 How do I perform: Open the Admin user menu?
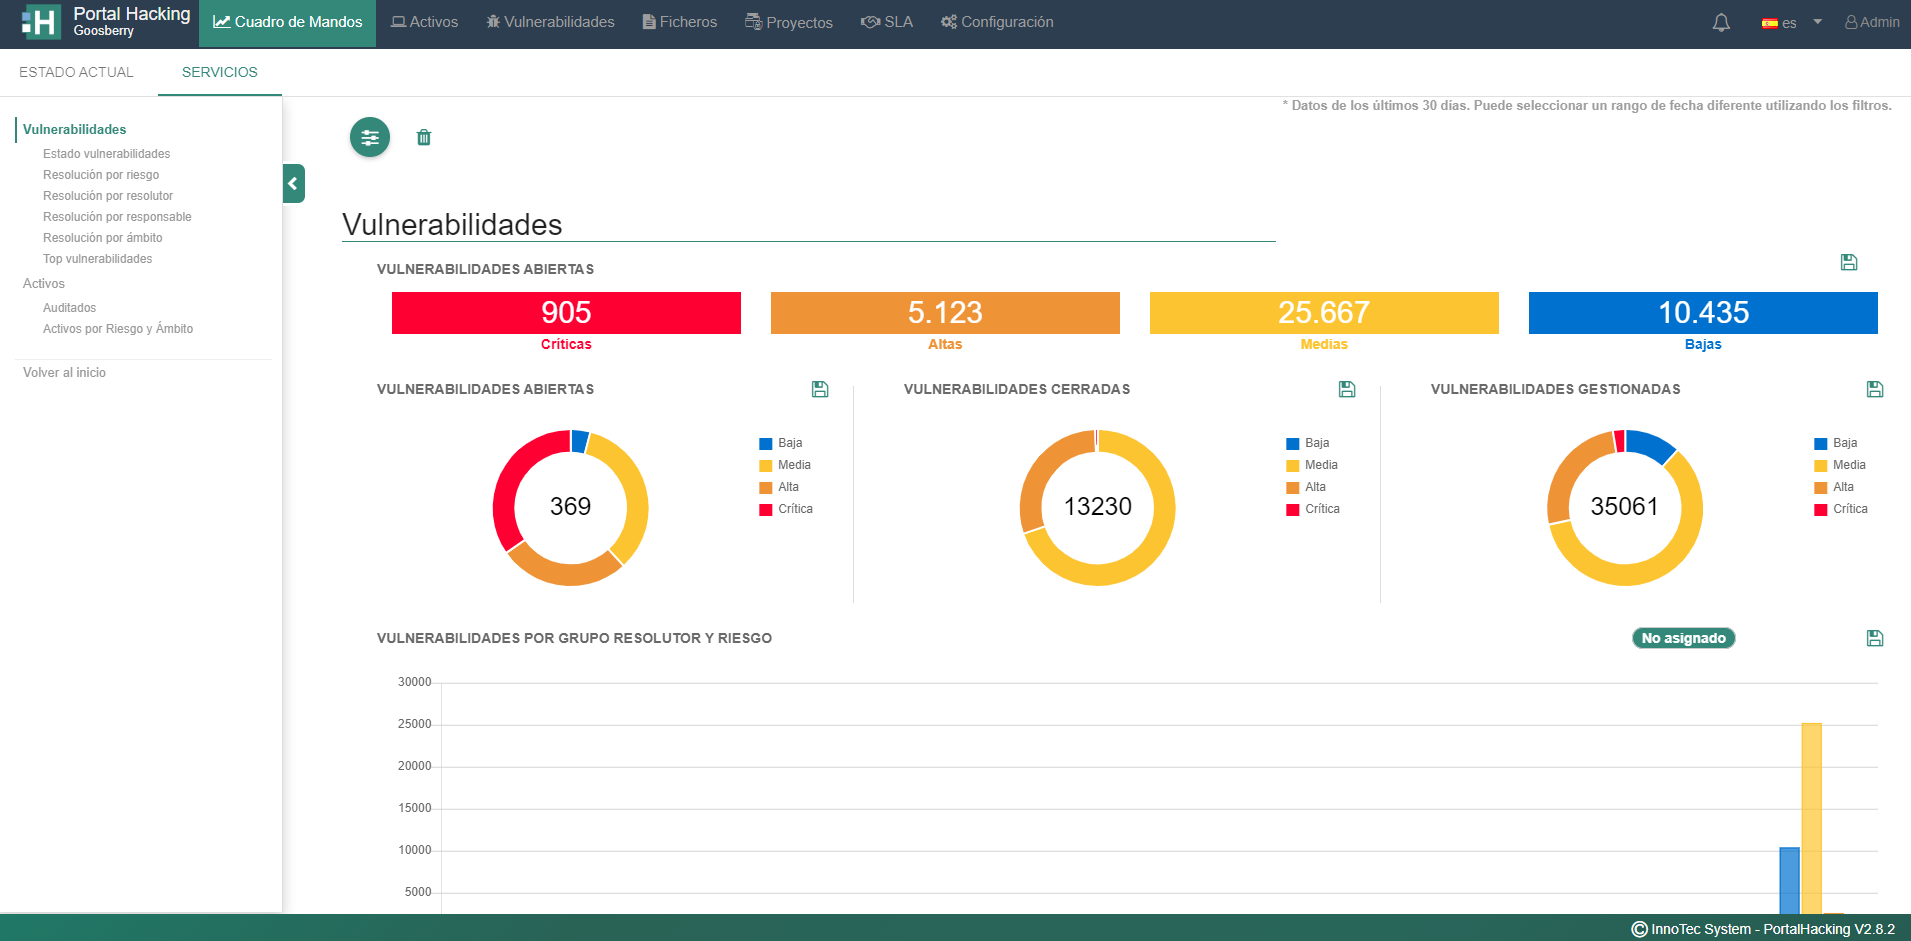pyautogui.click(x=1872, y=22)
